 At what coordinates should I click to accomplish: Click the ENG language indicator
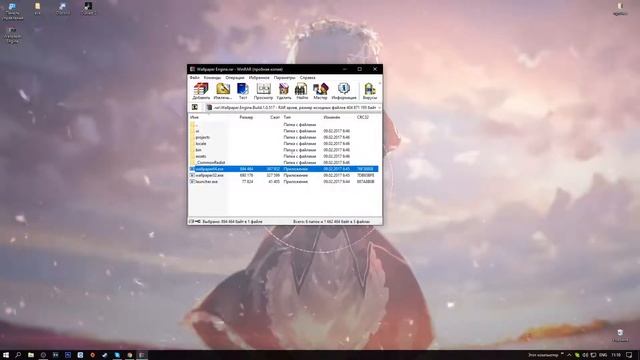(x=603, y=355)
